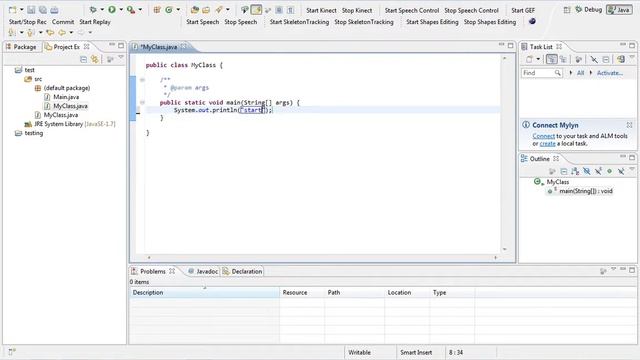Click the Commit button
The width and height of the screenshot is (640, 360).
(63, 22)
